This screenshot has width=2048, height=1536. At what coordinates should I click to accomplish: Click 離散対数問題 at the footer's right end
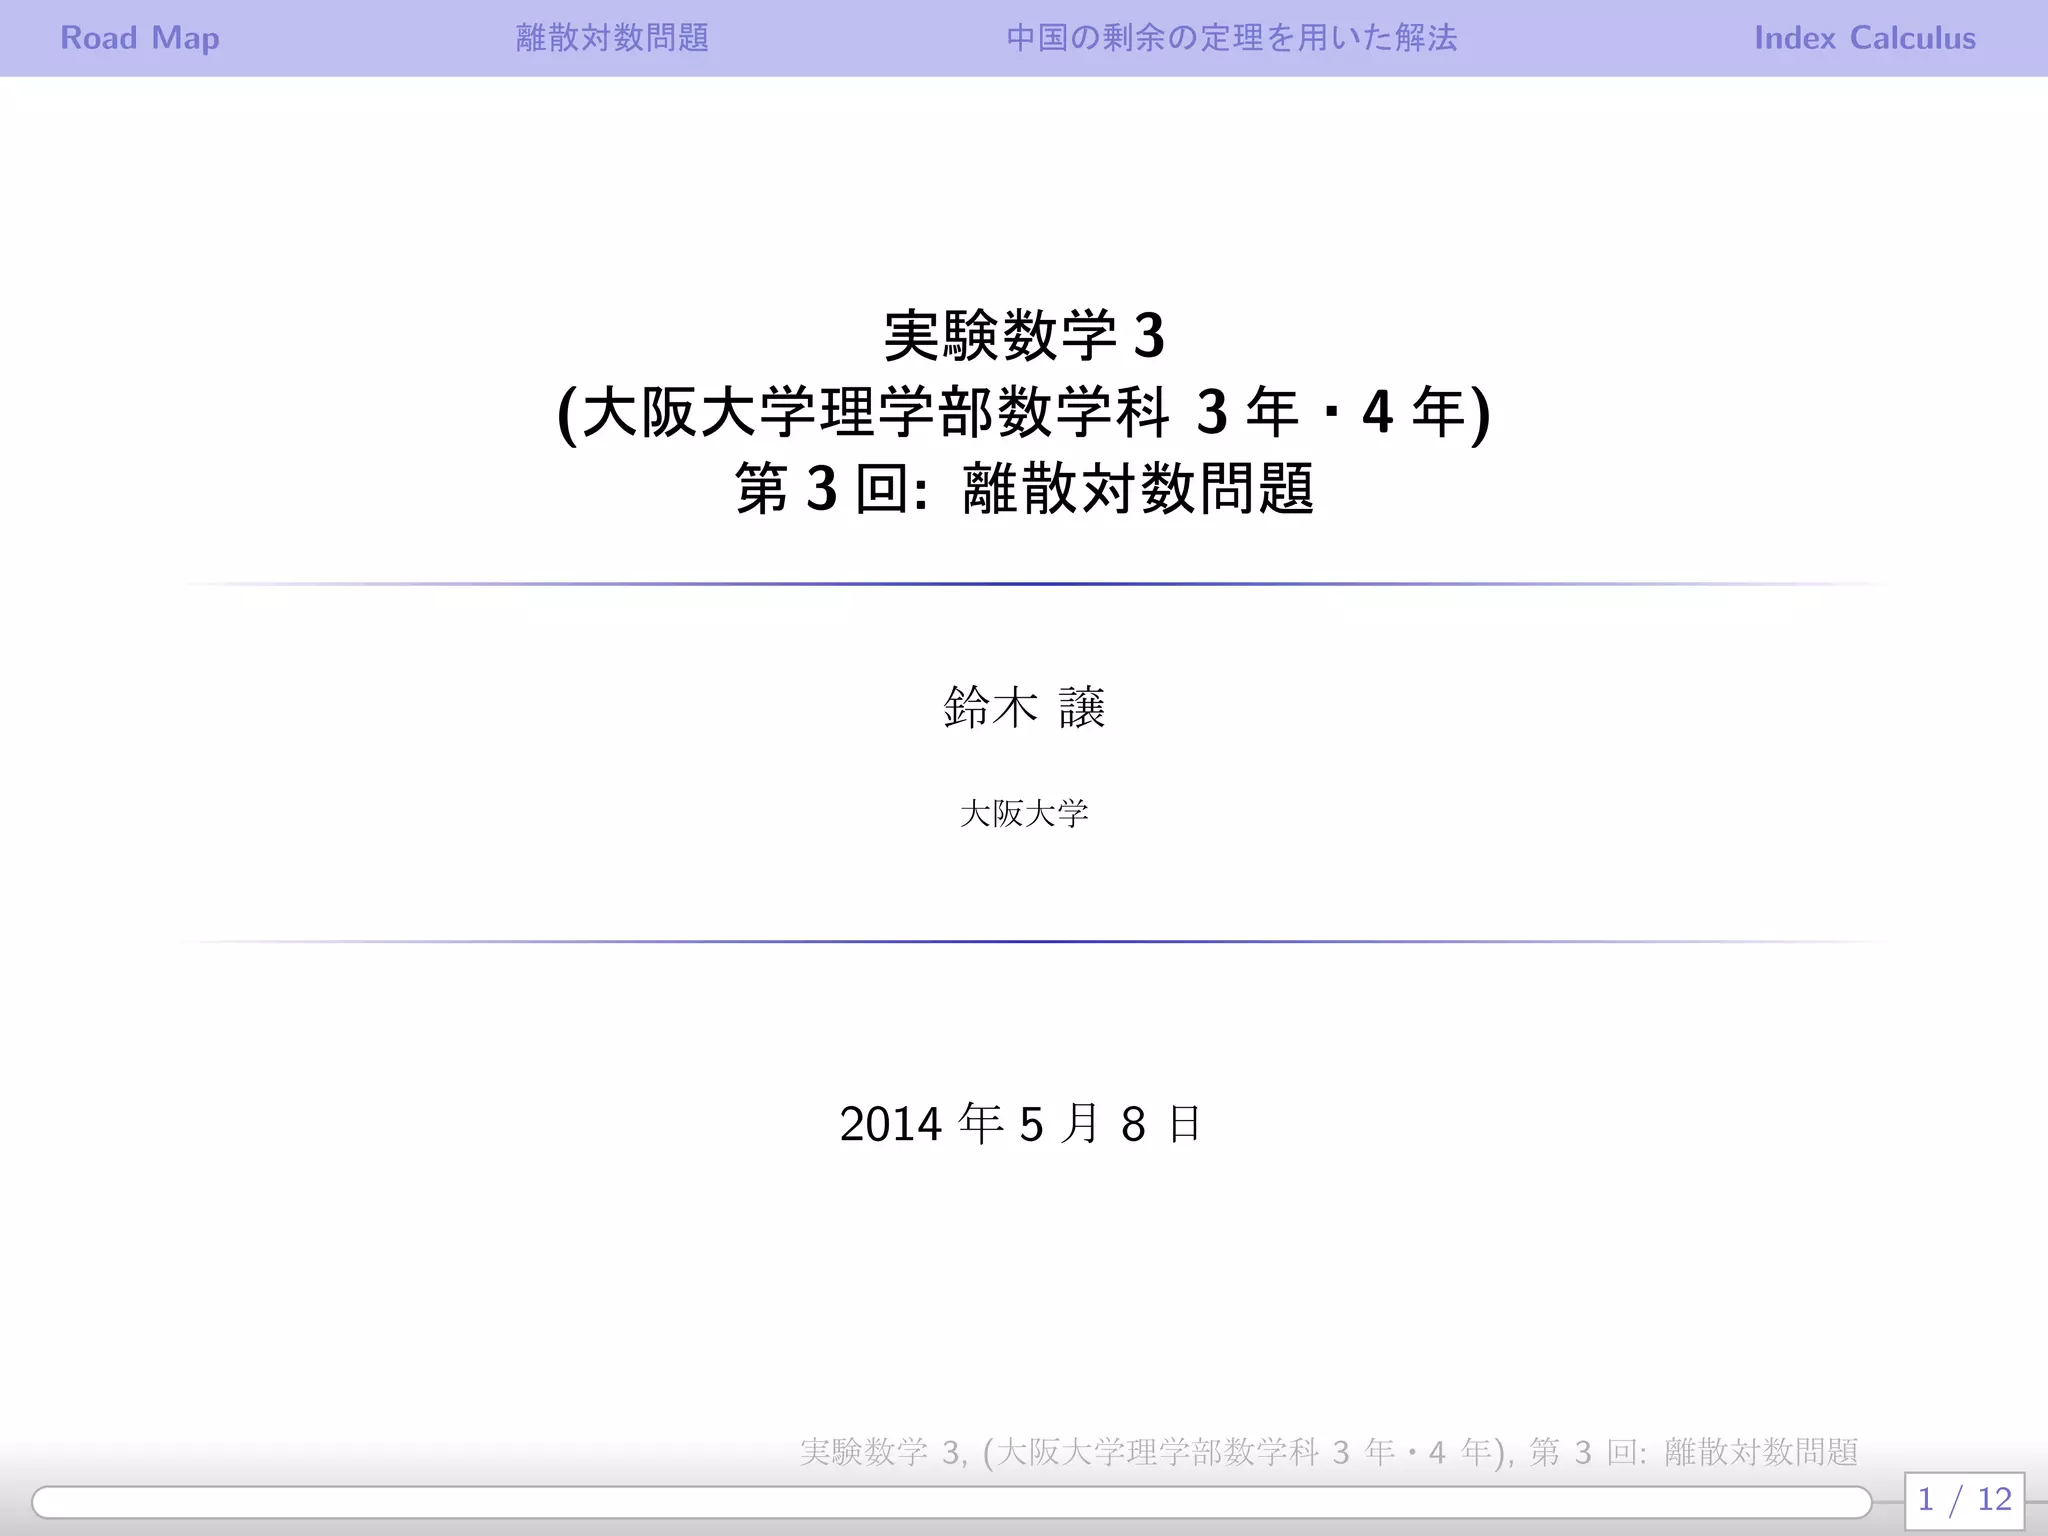click(1761, 1452)
